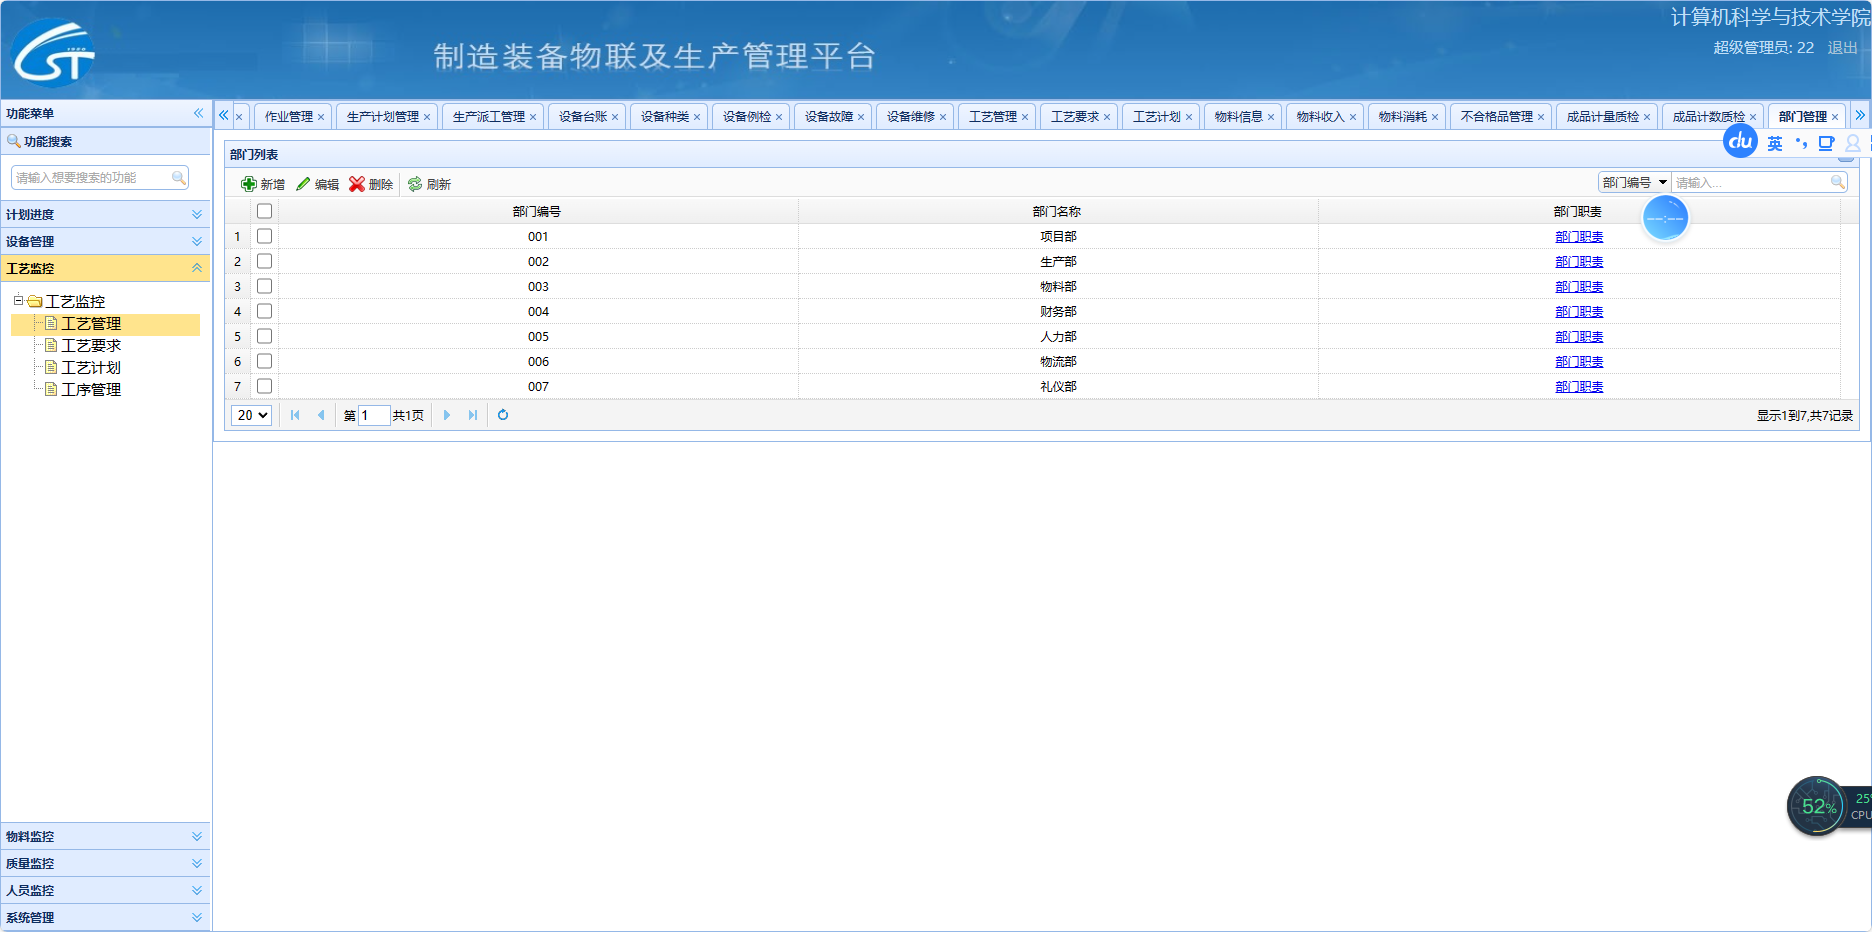Close the 物料信息 tab
The image size is (1872, 932).
(1271, 117)
